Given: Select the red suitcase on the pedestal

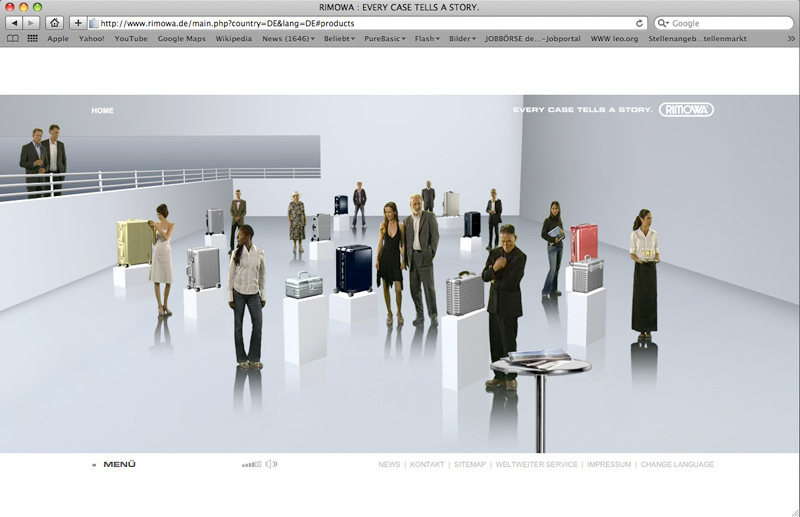Looking at the screenshot, I should click(584, 242).
